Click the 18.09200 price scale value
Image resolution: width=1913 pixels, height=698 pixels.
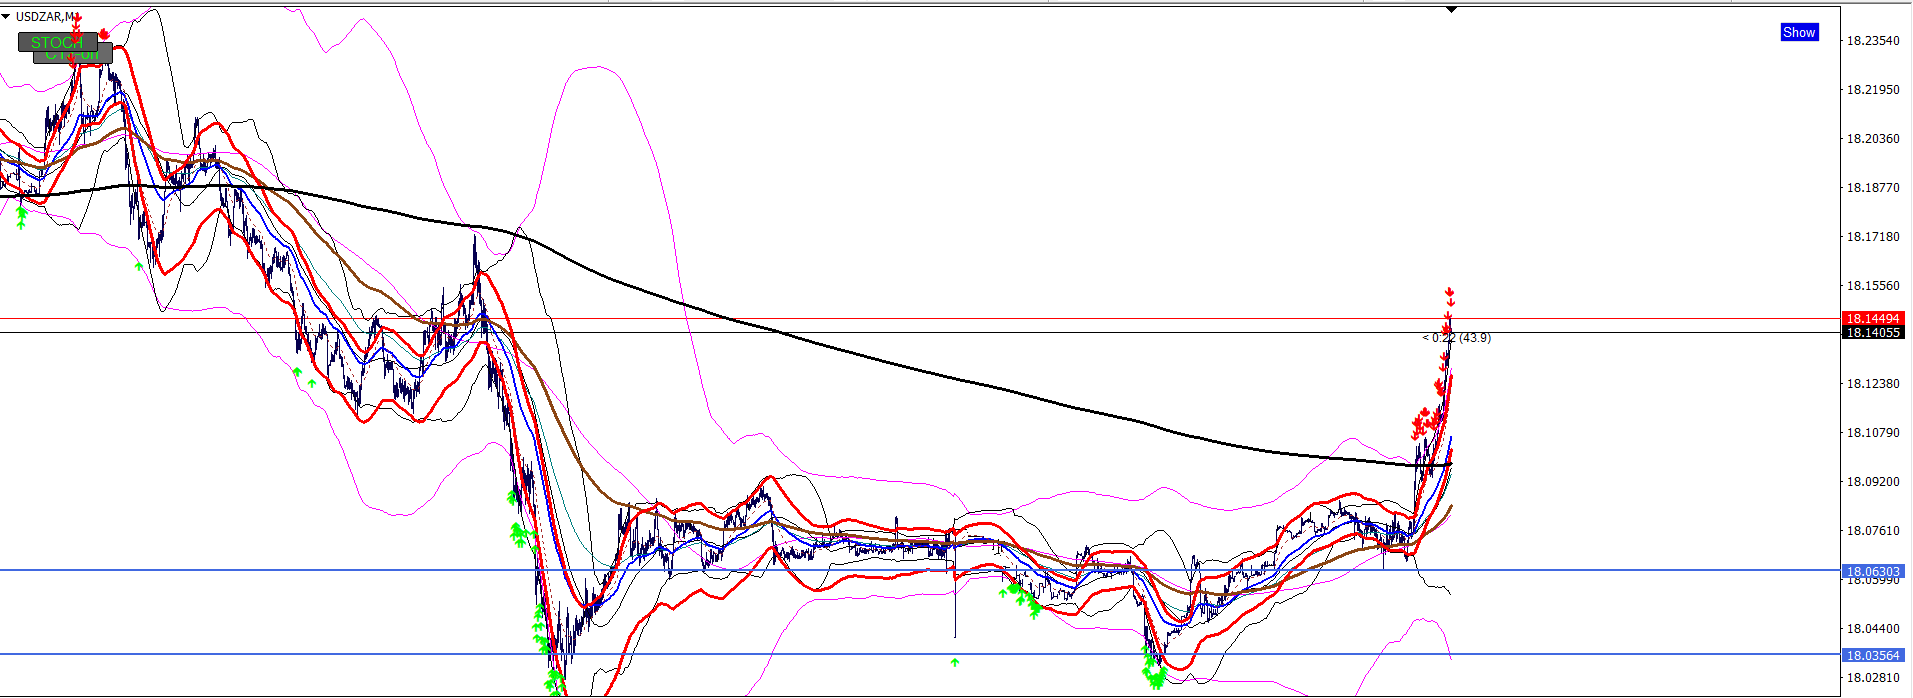1873,482
